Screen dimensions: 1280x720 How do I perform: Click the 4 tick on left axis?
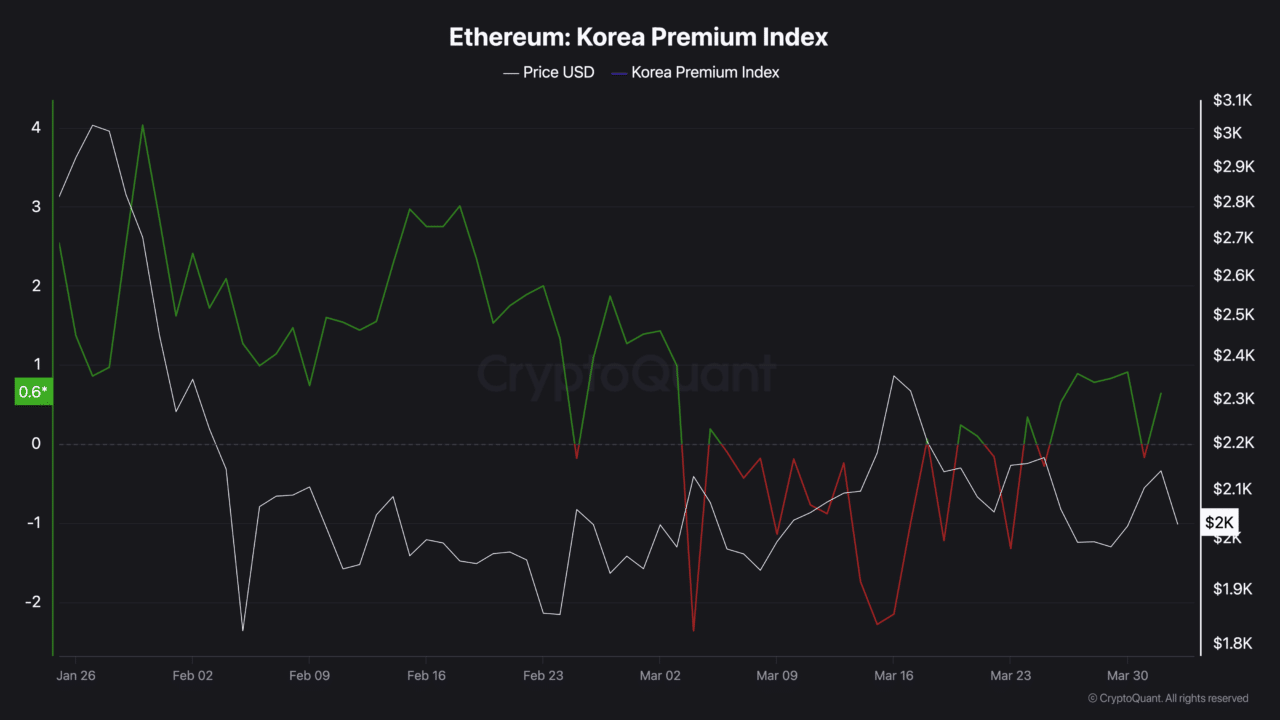pos(36,128)
